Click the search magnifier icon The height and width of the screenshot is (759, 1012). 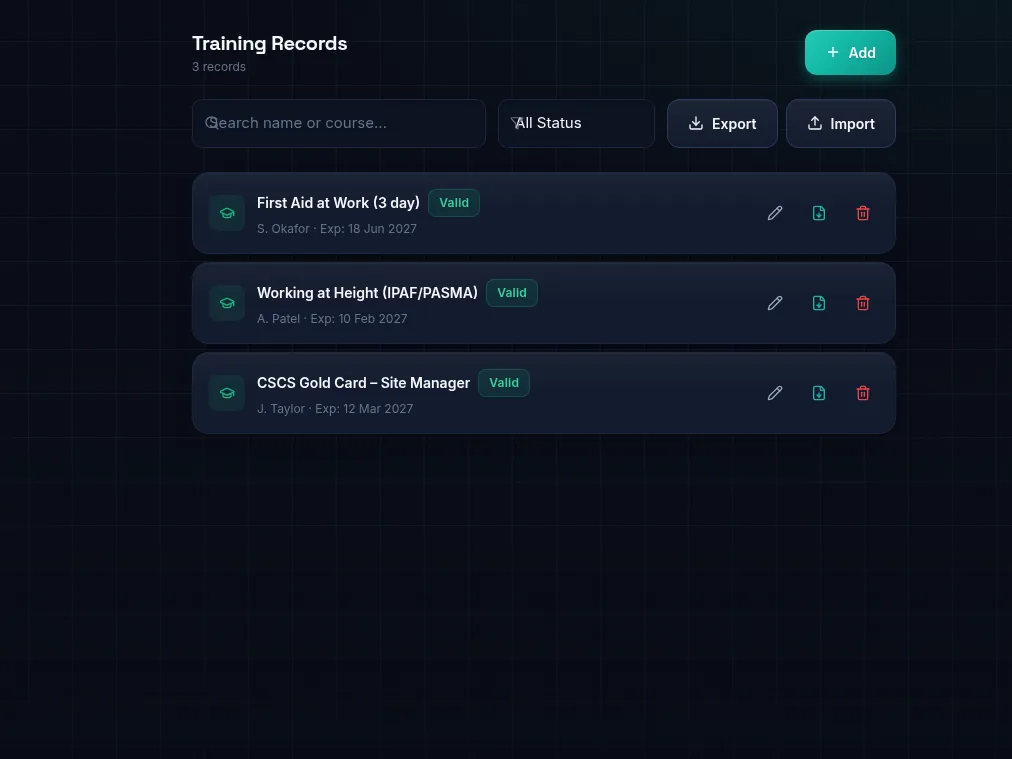tap(212, 123)
